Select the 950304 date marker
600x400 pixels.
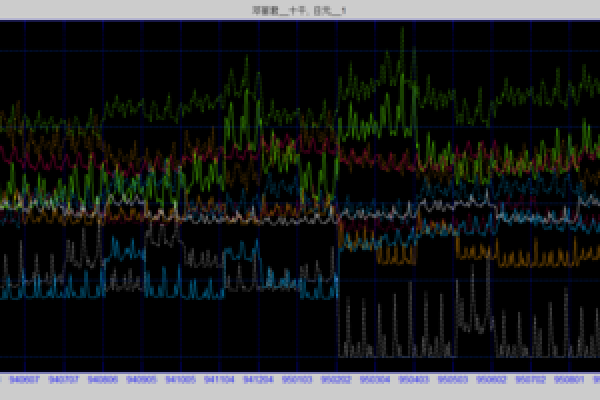(374, 380)
